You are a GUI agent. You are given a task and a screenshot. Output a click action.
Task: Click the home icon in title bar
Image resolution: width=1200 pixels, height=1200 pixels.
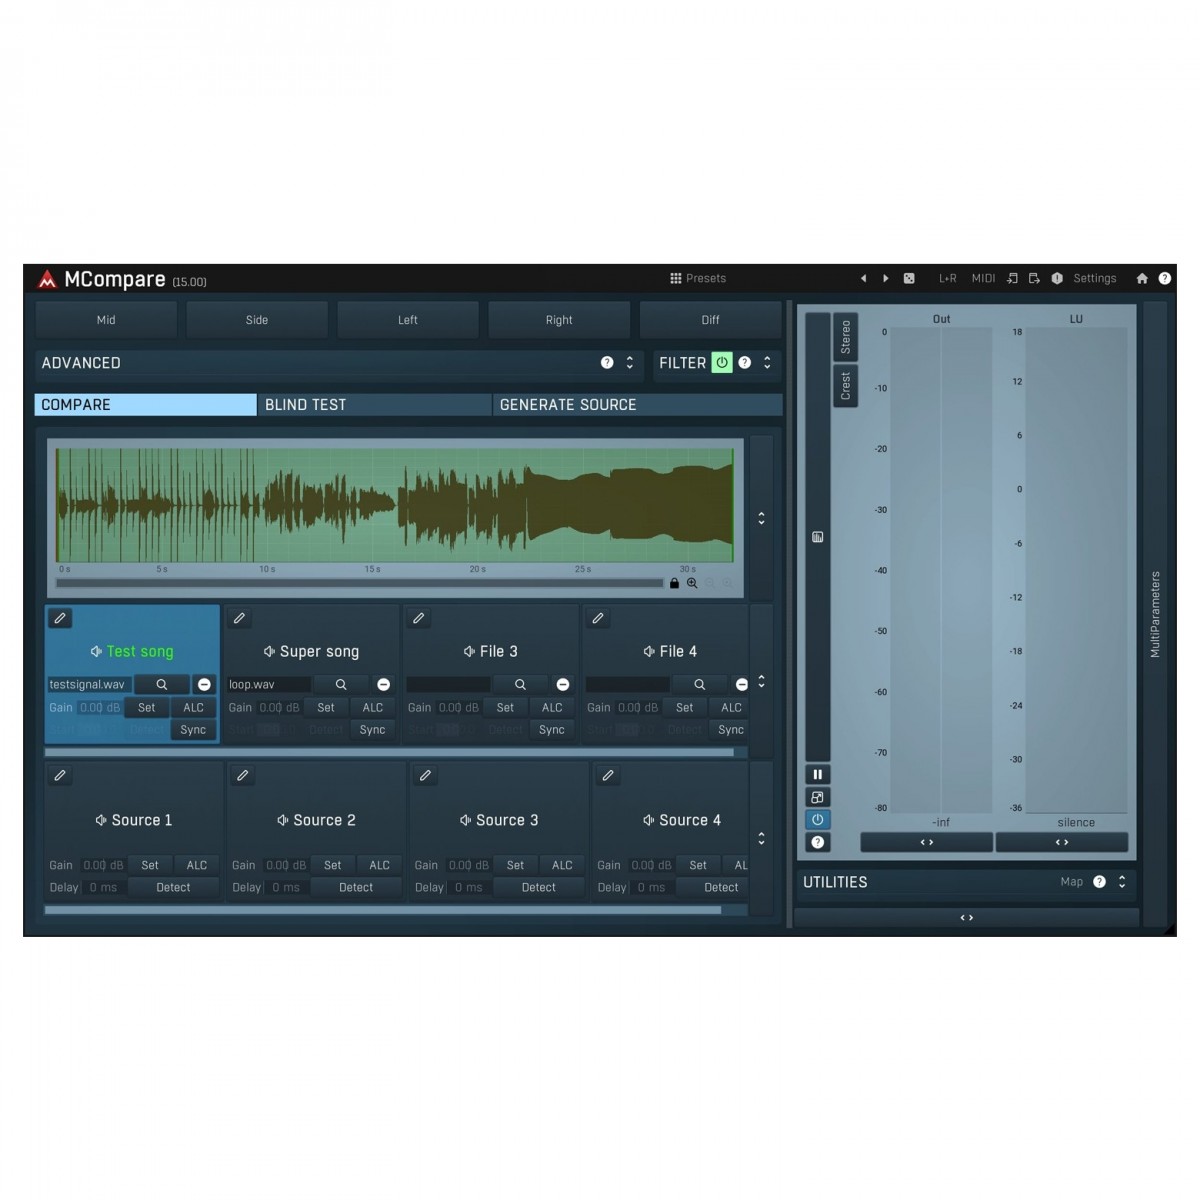1142,279
